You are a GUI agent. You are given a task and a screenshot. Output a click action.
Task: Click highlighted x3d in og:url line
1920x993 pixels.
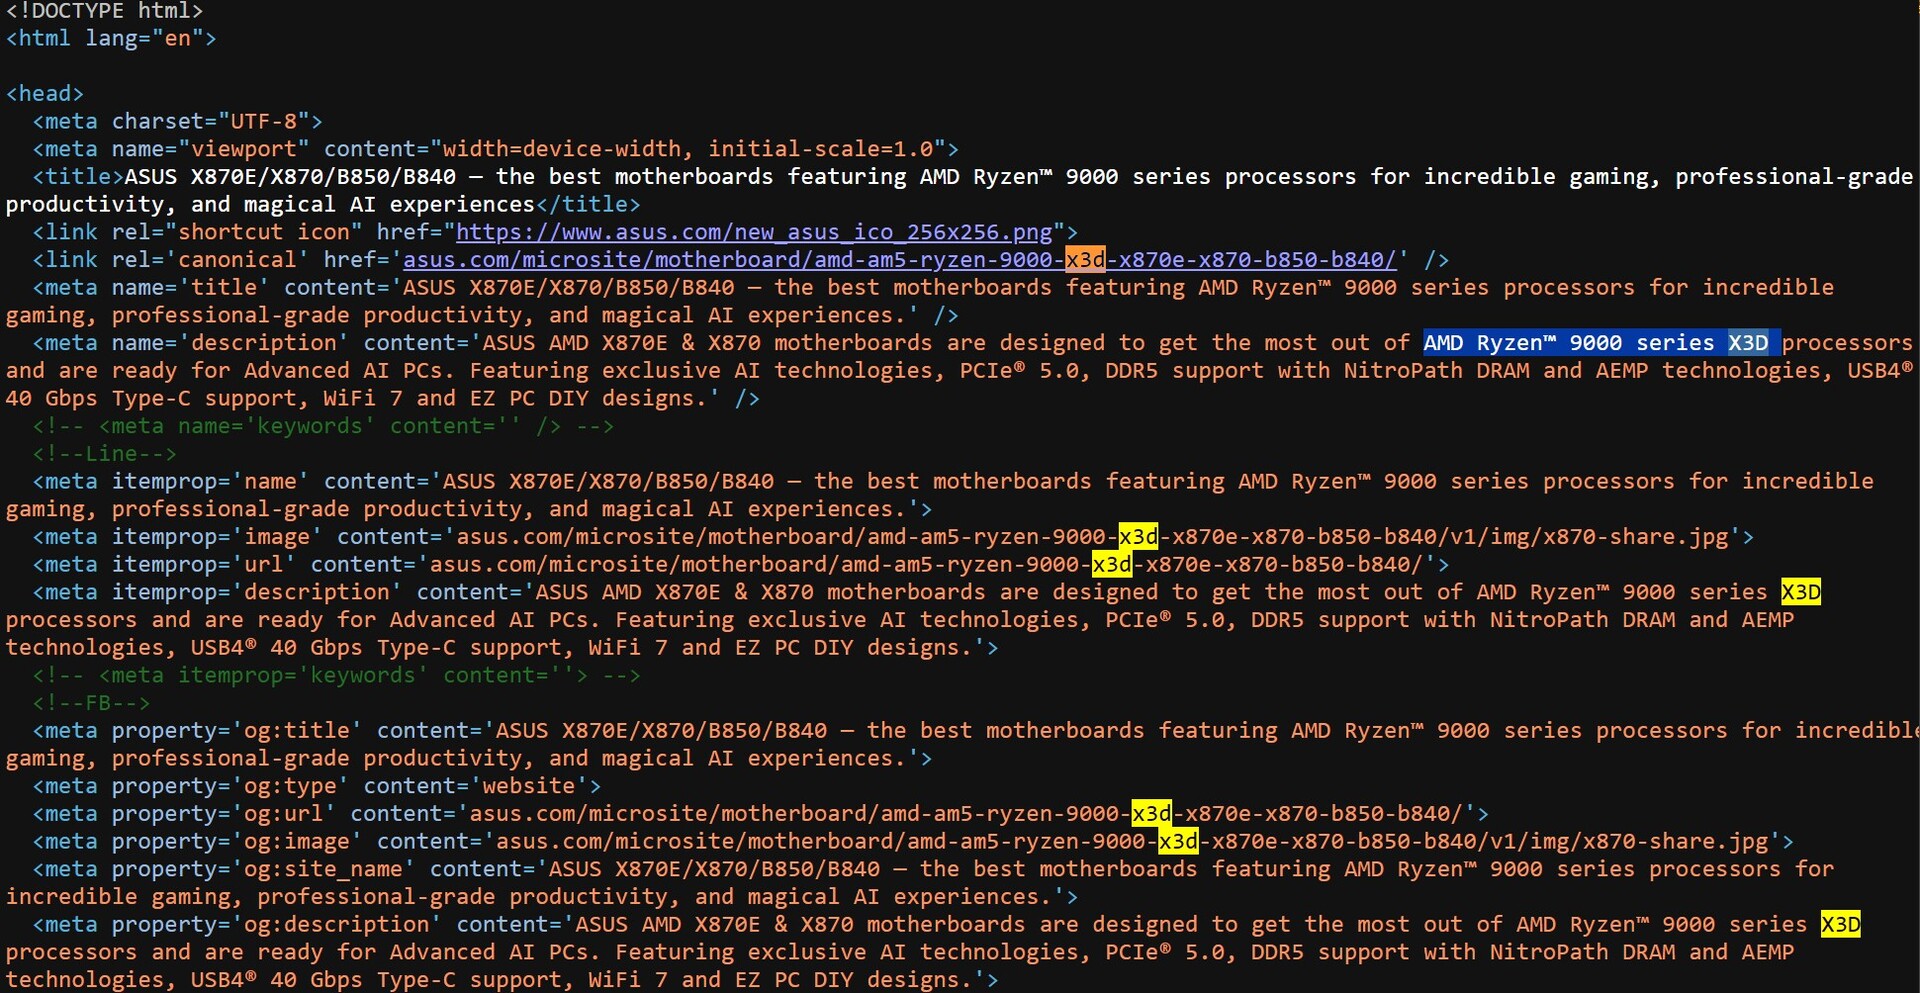pyautogui.click(x=1151, y=814)
